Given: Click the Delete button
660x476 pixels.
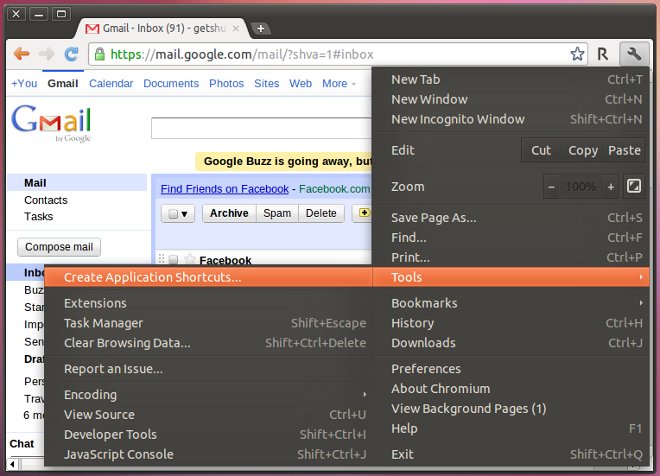Looking at the screenshot, I should coord(321,213).
